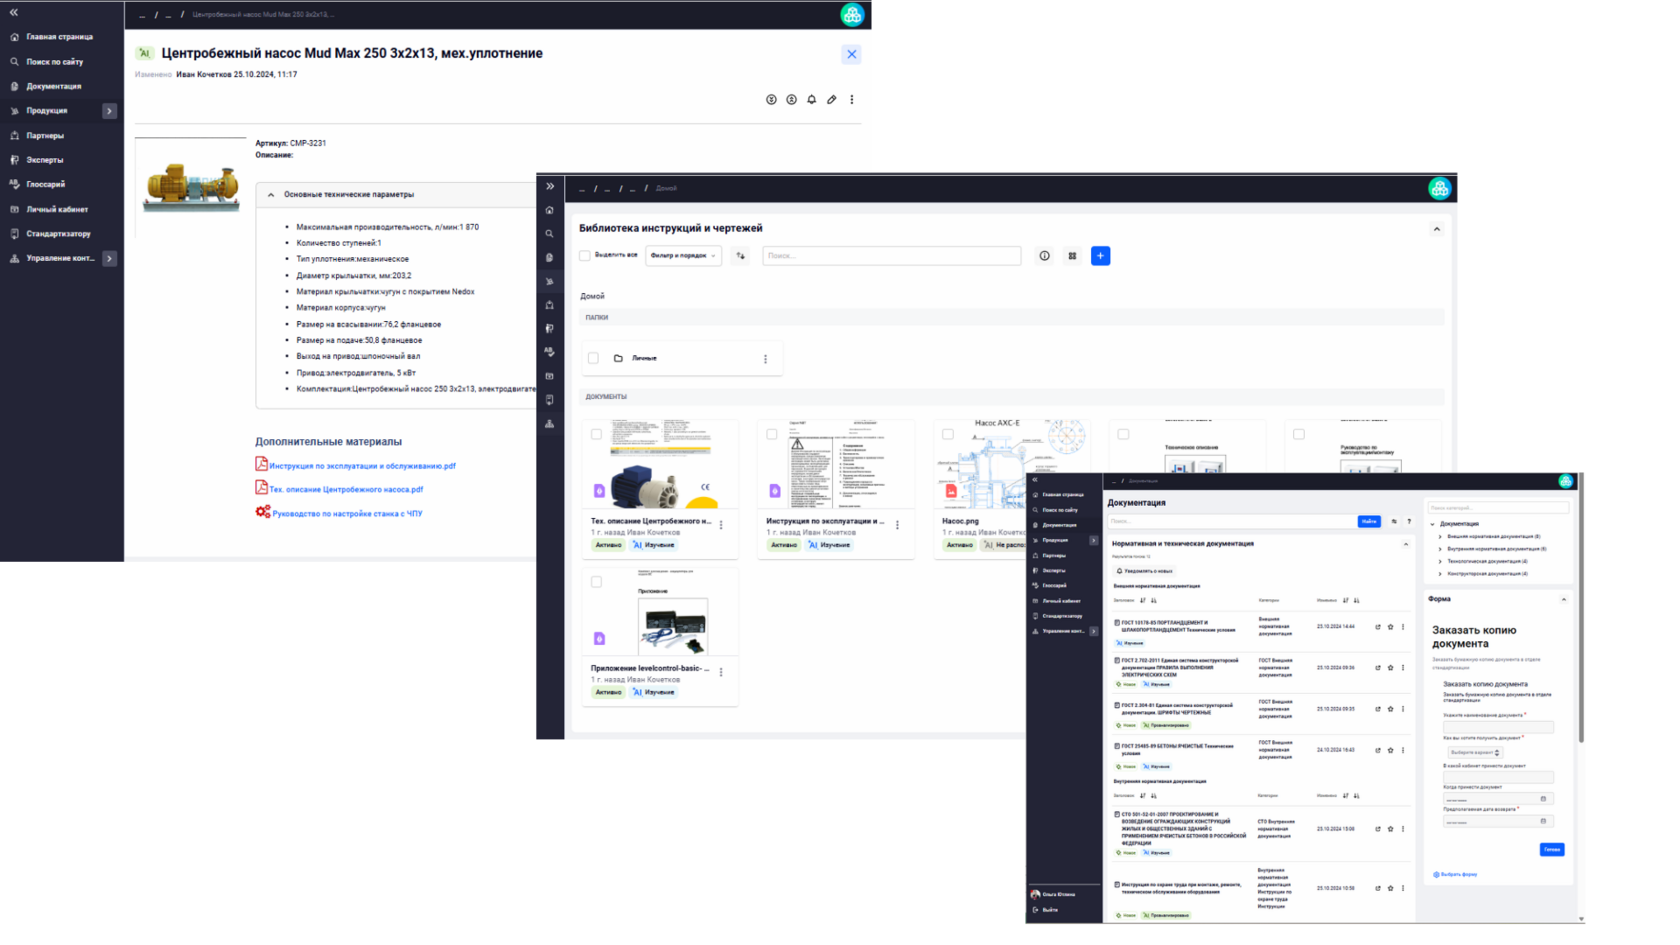Click Выйти in the Документация window sidebar
The height and width of the screenshot is (945, 1680).
1050,910
